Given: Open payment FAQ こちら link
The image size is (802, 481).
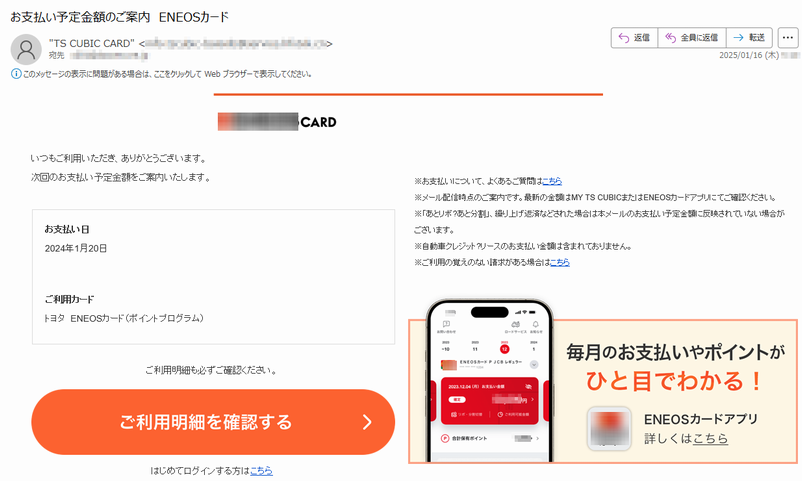Looking at the screenshot, I should [x=552, y=181].
